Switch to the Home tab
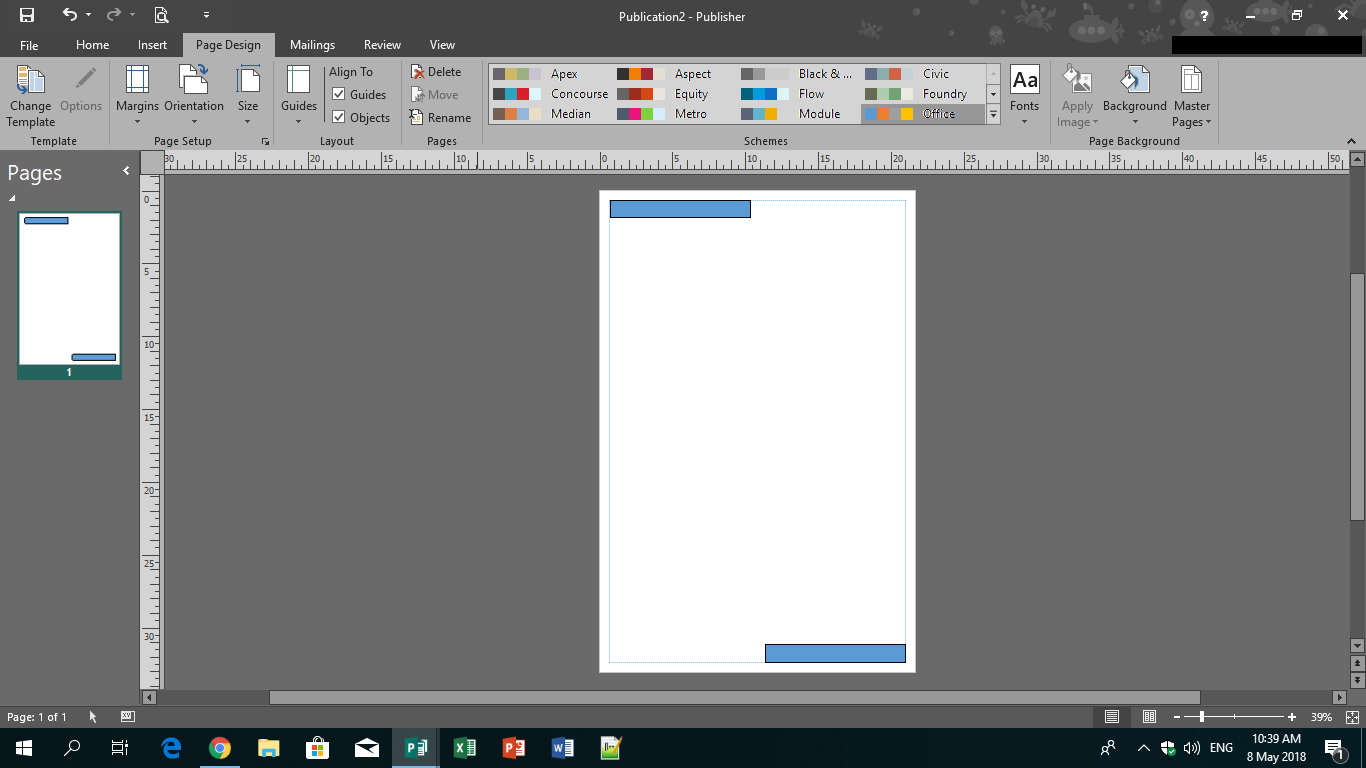This screenshot has width=1366, height=768. click(x=92, y=45)
